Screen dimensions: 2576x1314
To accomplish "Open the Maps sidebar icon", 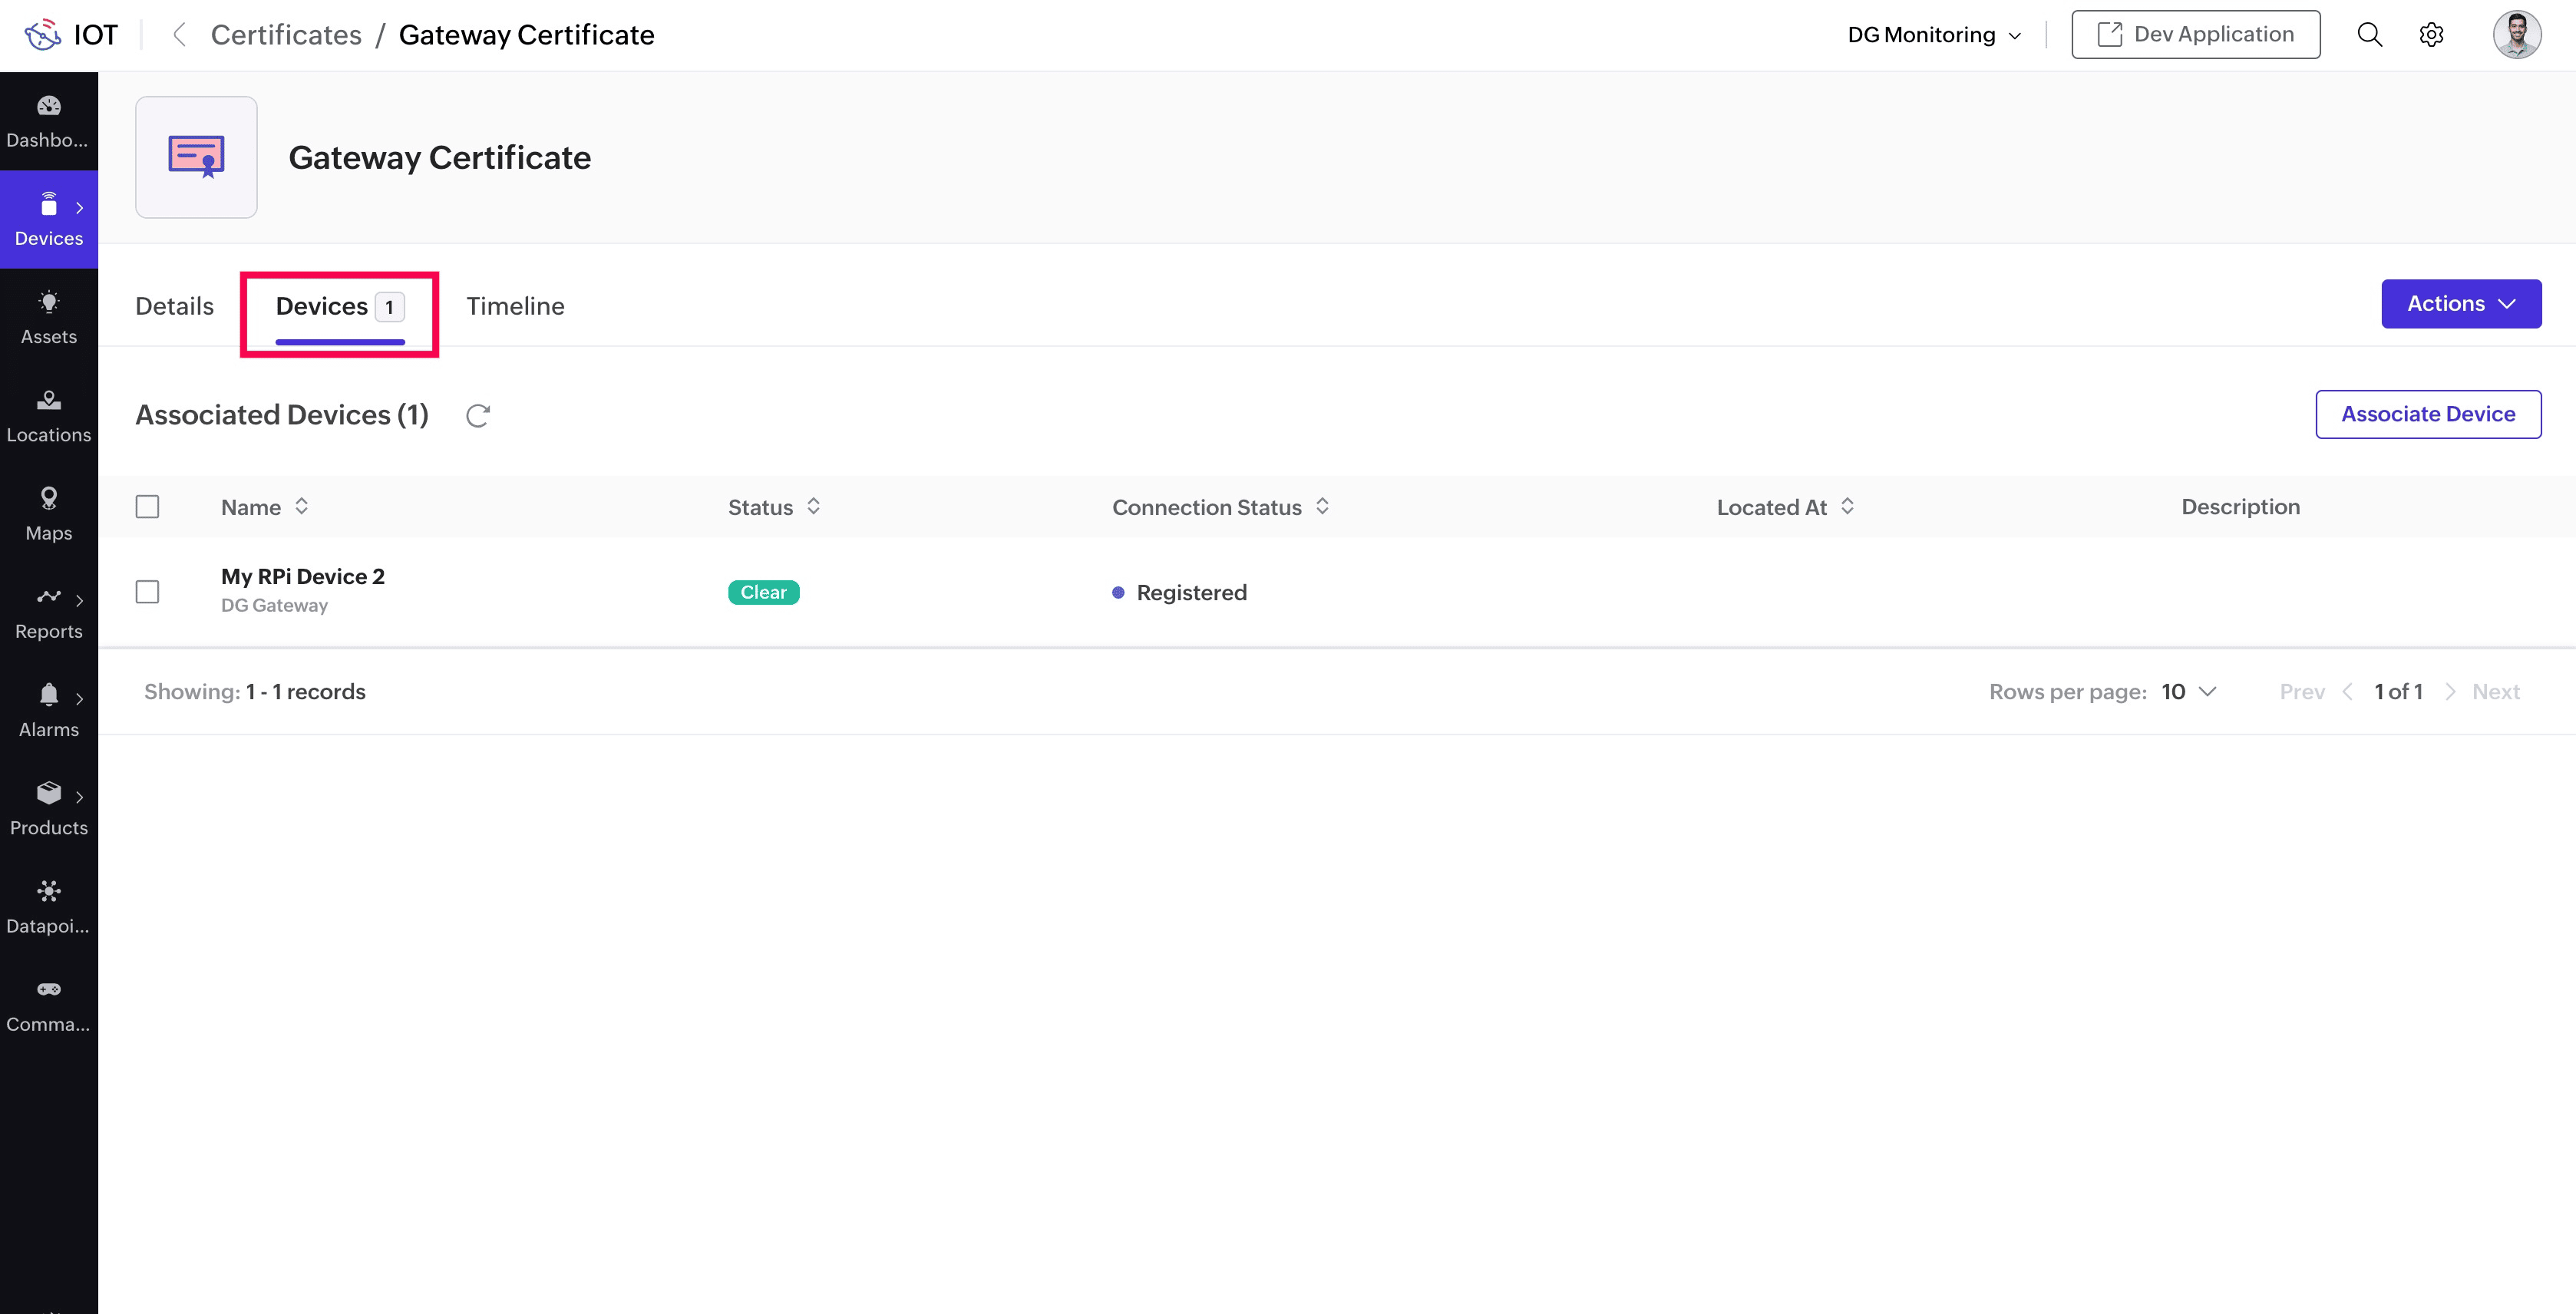I will click(48, 514).
